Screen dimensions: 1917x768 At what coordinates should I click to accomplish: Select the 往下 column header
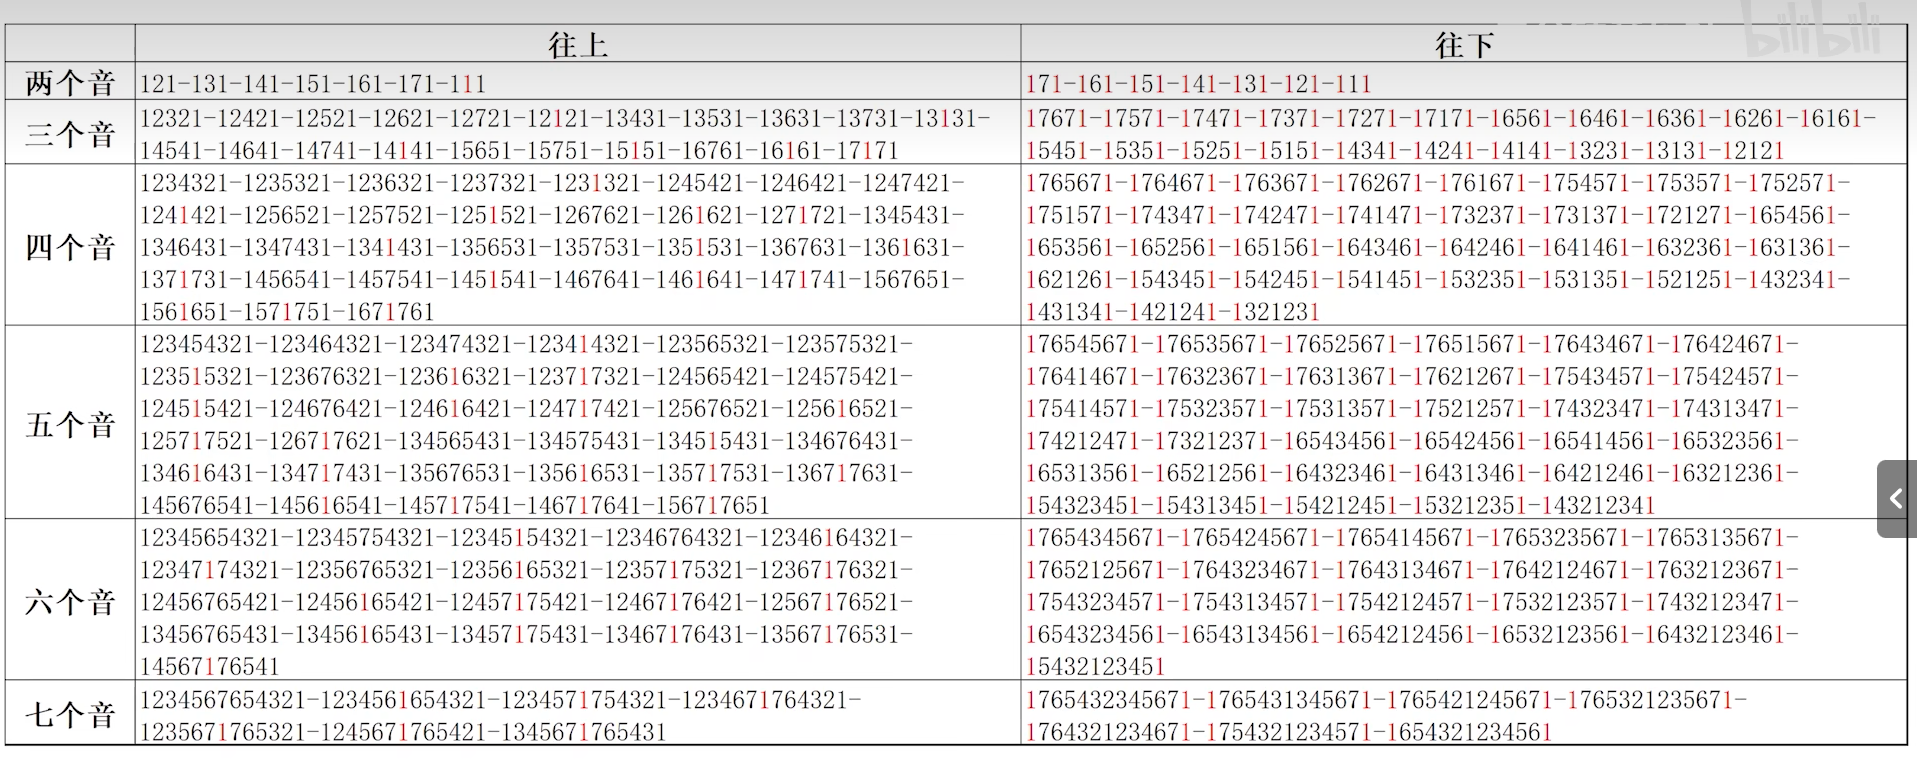1464,45
